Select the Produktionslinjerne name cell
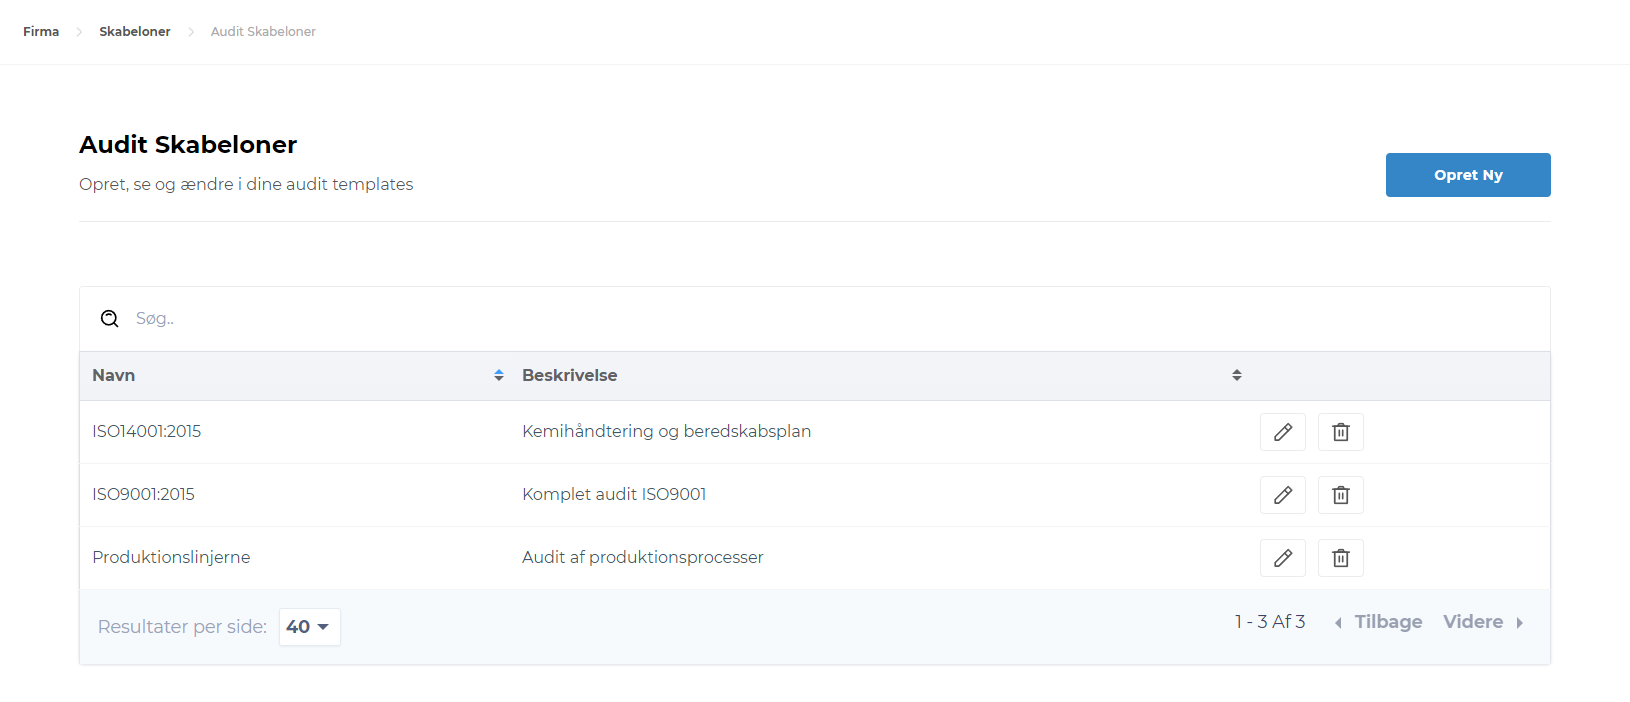The width and height of the screenshot is (1630, 702). click(x=171, y=558)
